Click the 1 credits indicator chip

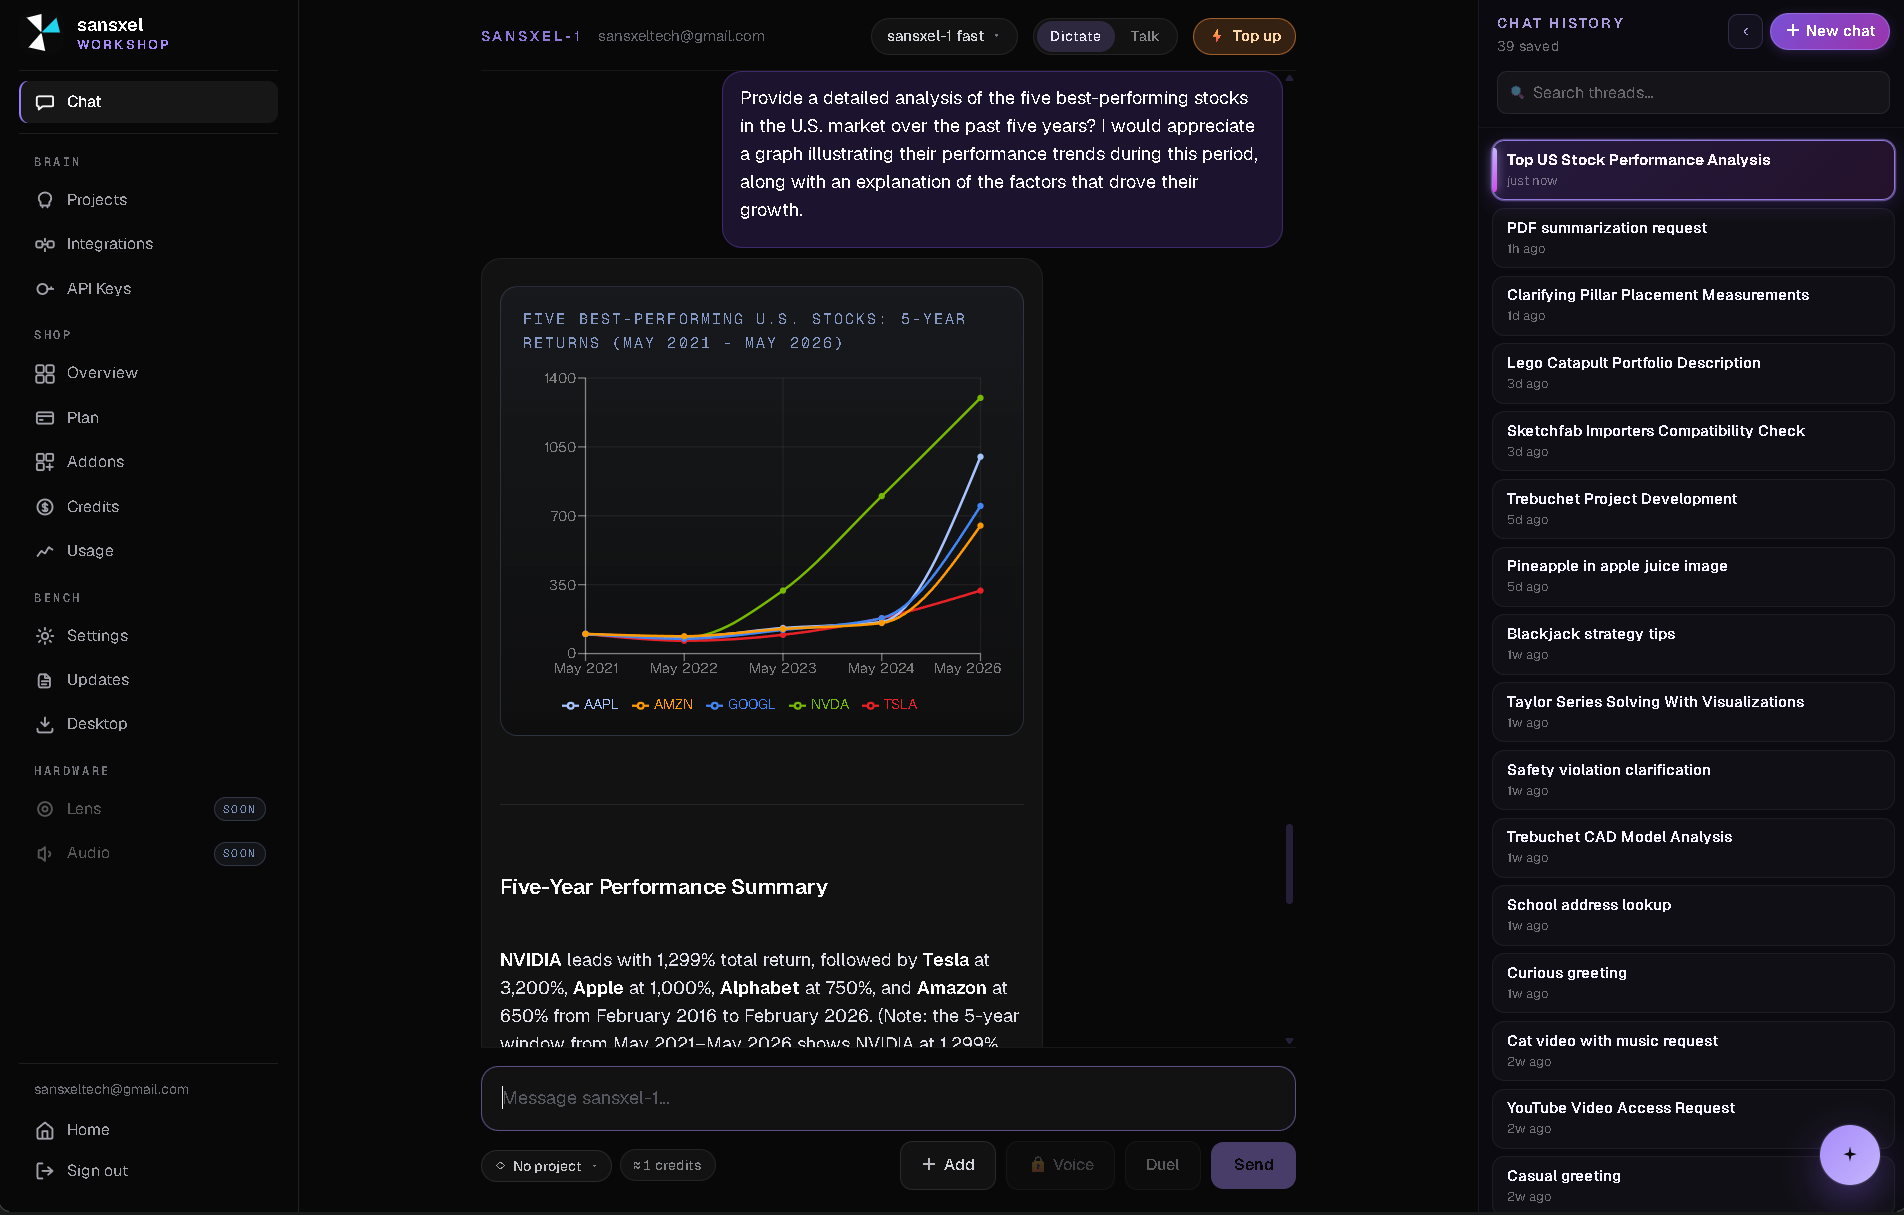668,1166
